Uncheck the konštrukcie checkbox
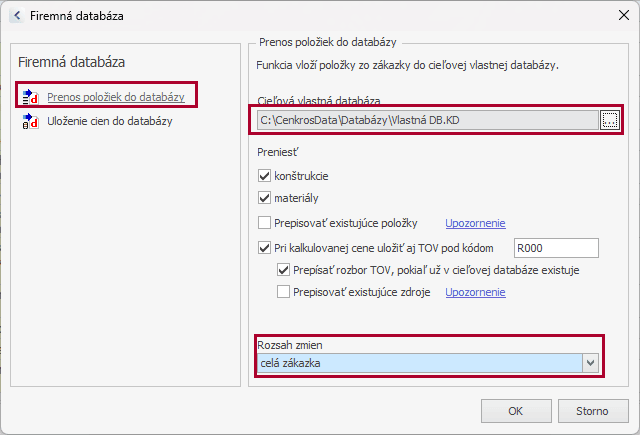 265,175
